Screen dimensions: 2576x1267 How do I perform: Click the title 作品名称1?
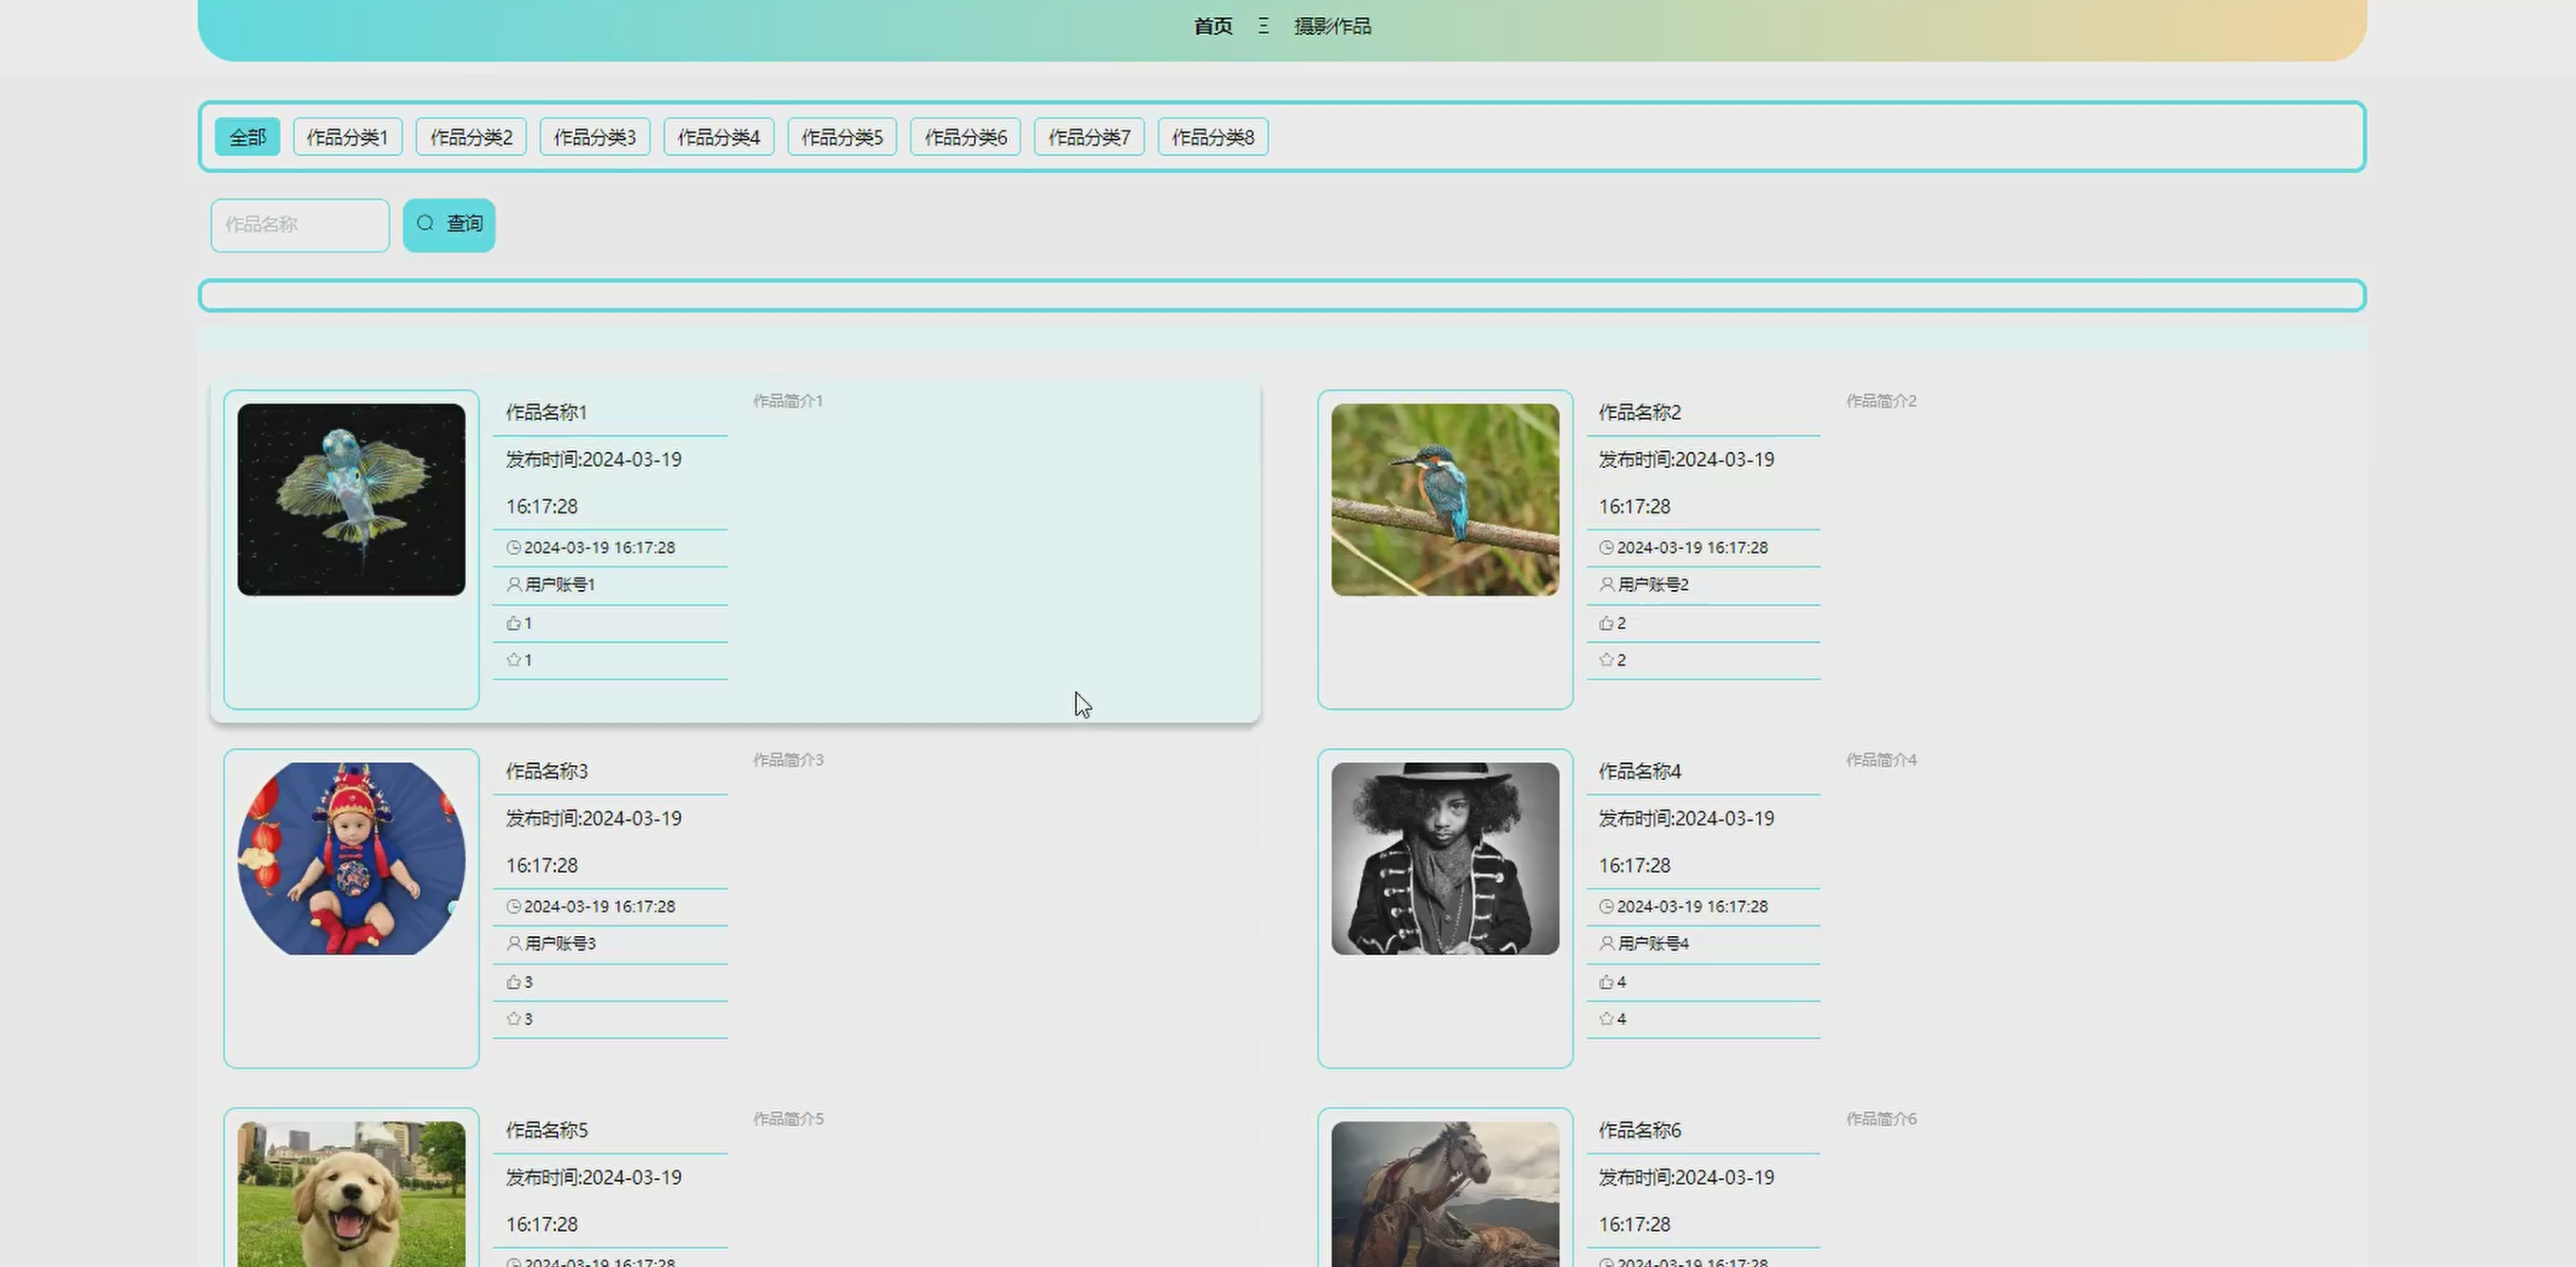click(x=546, y=412)
